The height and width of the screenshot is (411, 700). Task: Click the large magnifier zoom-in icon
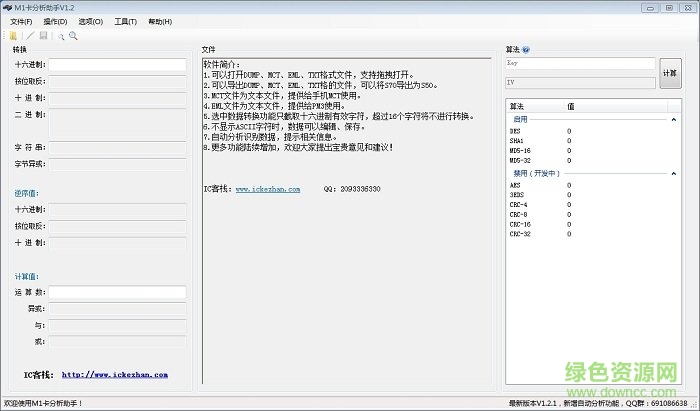(72, 35)
